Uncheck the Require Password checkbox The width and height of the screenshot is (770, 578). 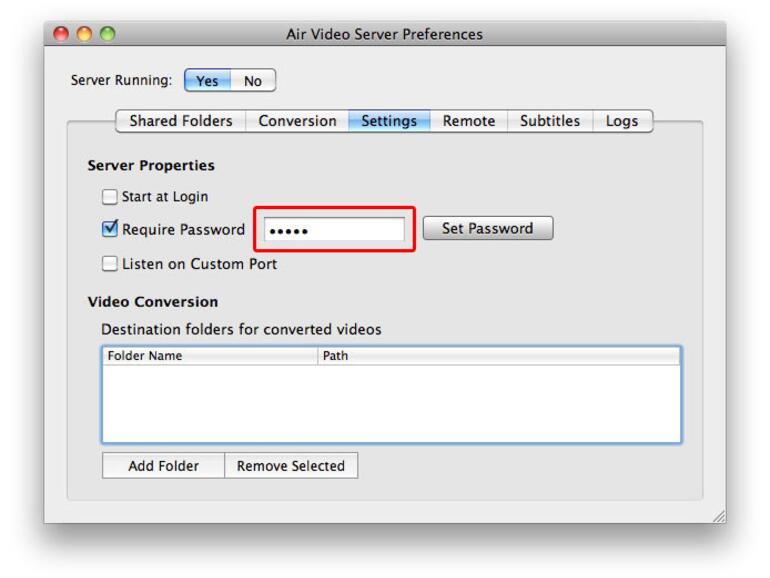click(110, 229)
